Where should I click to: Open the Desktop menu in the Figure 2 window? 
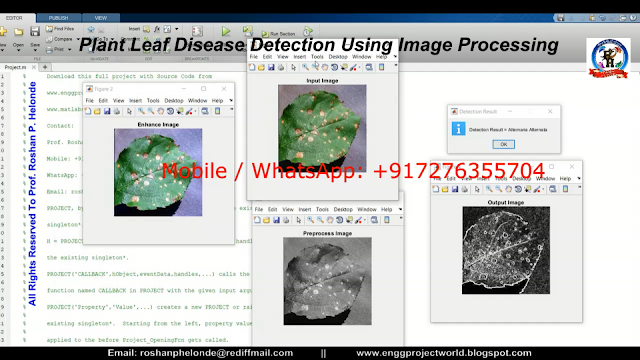pos(174,100)
